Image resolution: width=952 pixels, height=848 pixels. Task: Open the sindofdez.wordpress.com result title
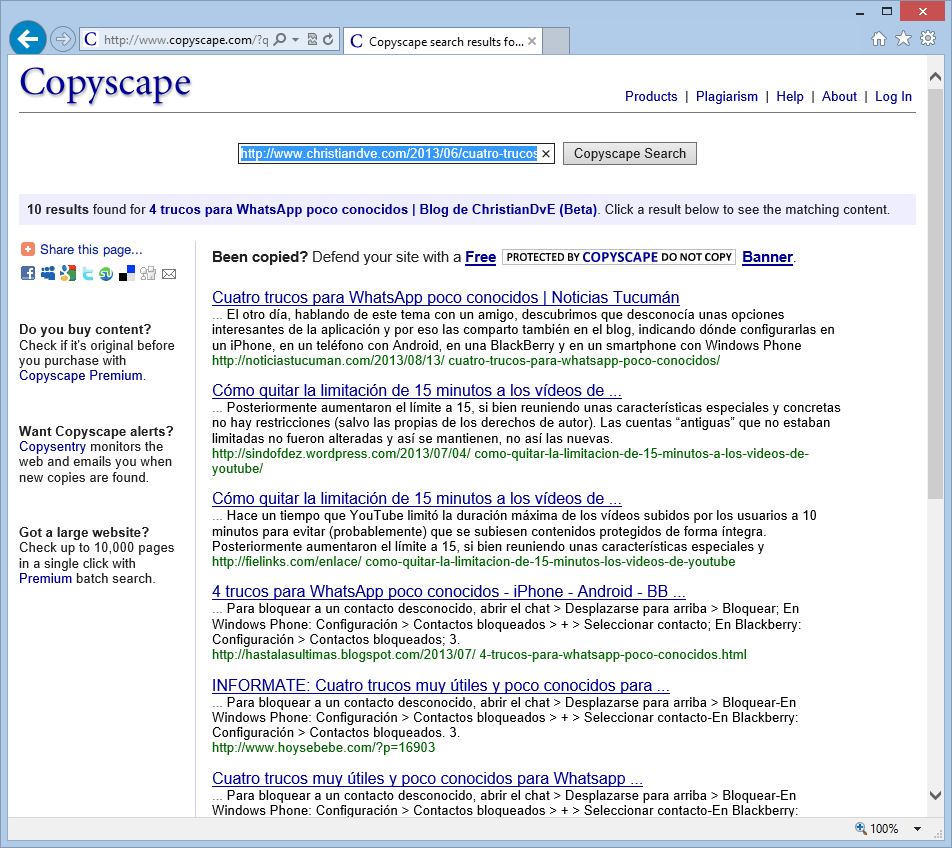coord(416,390)
